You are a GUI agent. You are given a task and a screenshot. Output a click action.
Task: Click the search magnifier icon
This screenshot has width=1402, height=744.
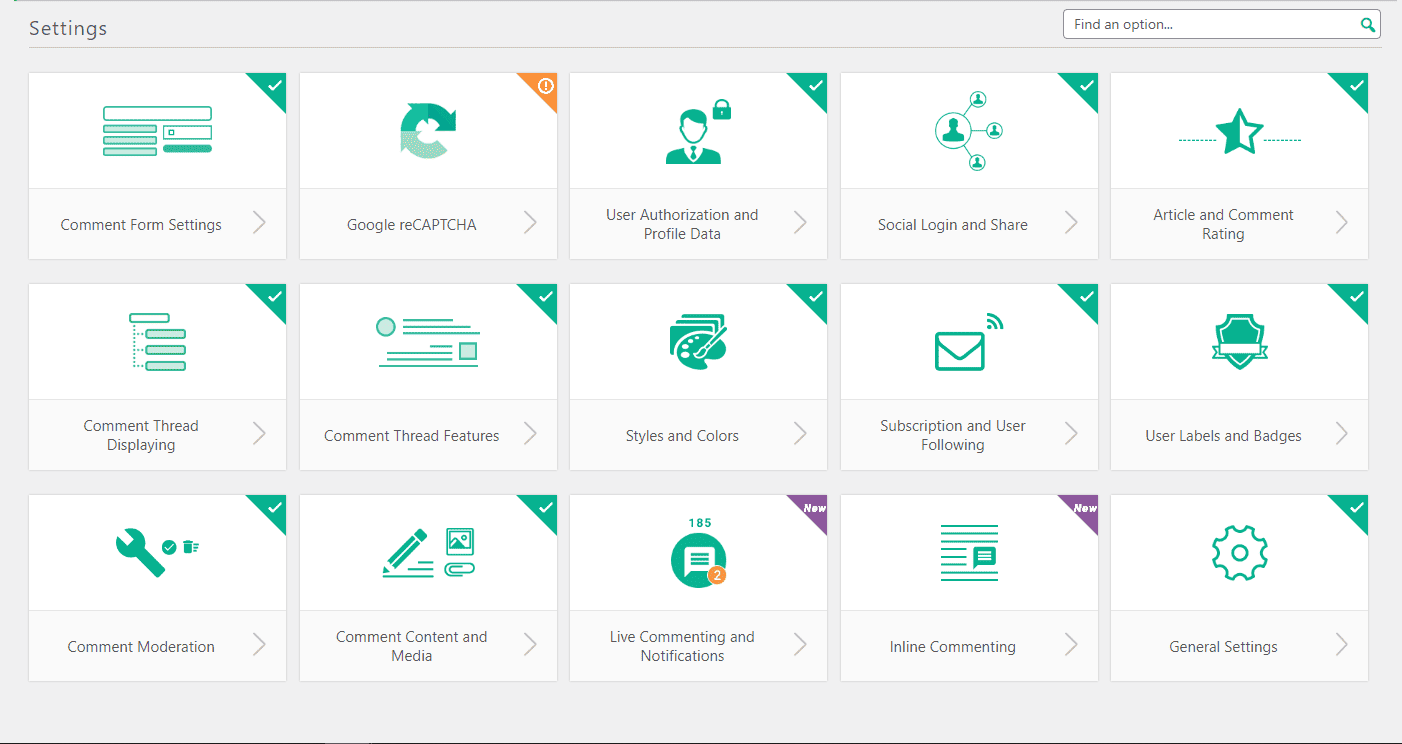(1367, 25)
